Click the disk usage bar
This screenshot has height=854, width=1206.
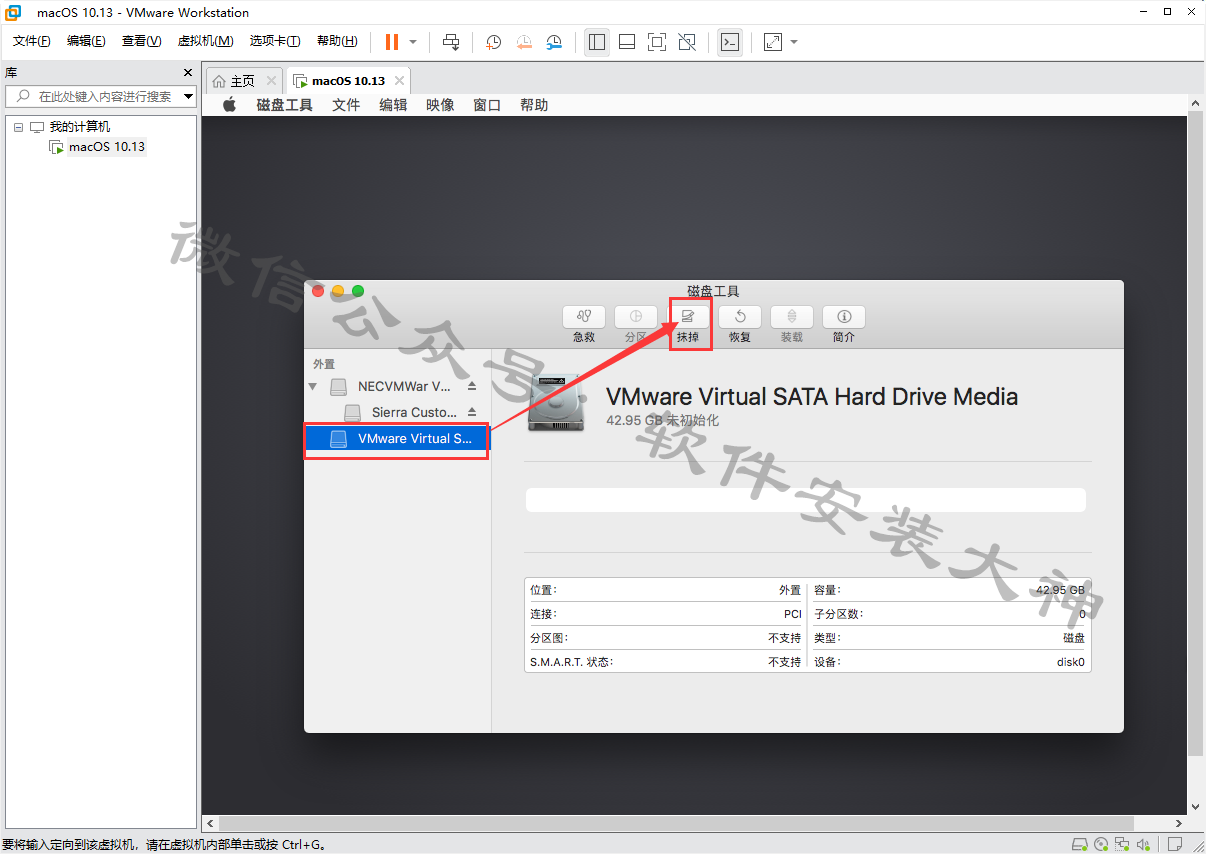(x=806, y=500)
